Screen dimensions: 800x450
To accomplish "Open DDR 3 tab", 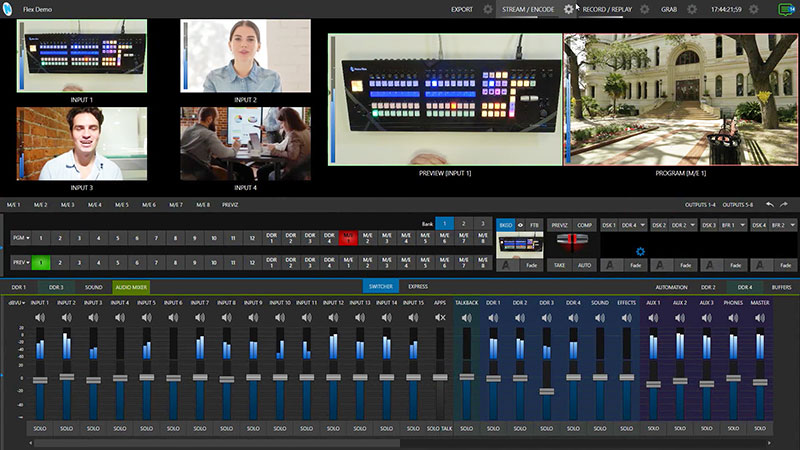I will coord(56,287).
